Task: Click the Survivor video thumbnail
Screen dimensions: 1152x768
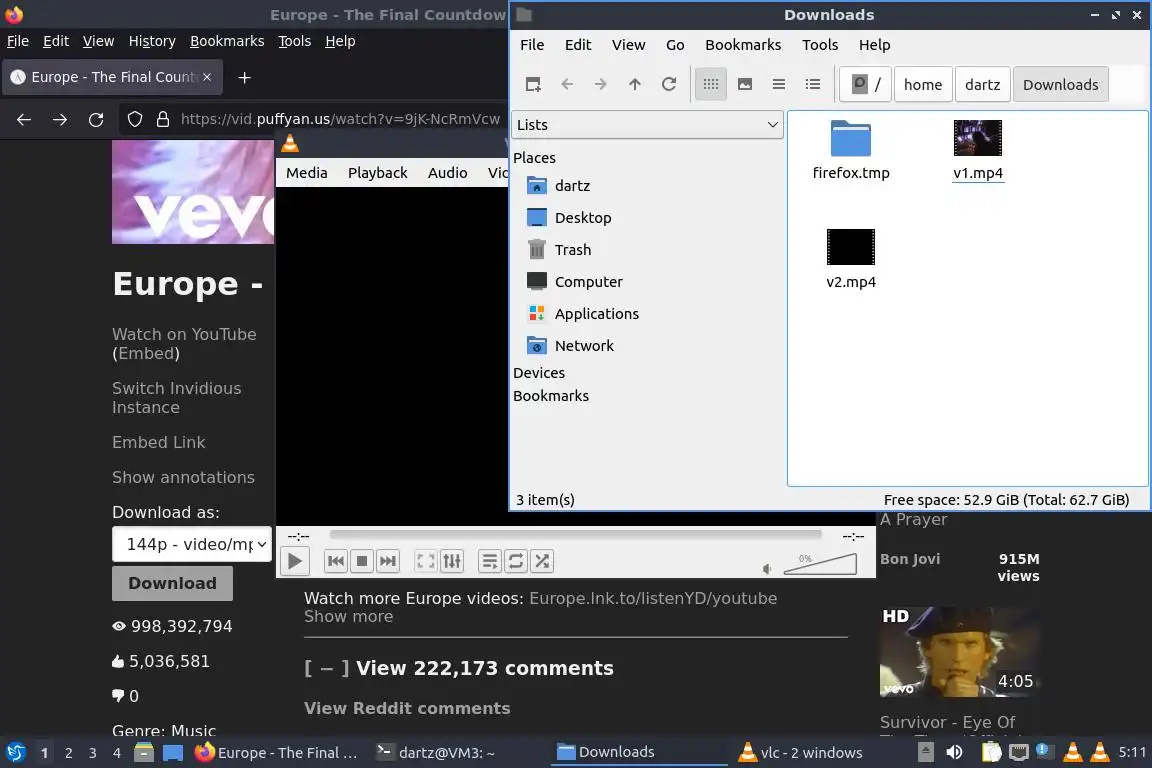Action: click(x=958, y=652)
